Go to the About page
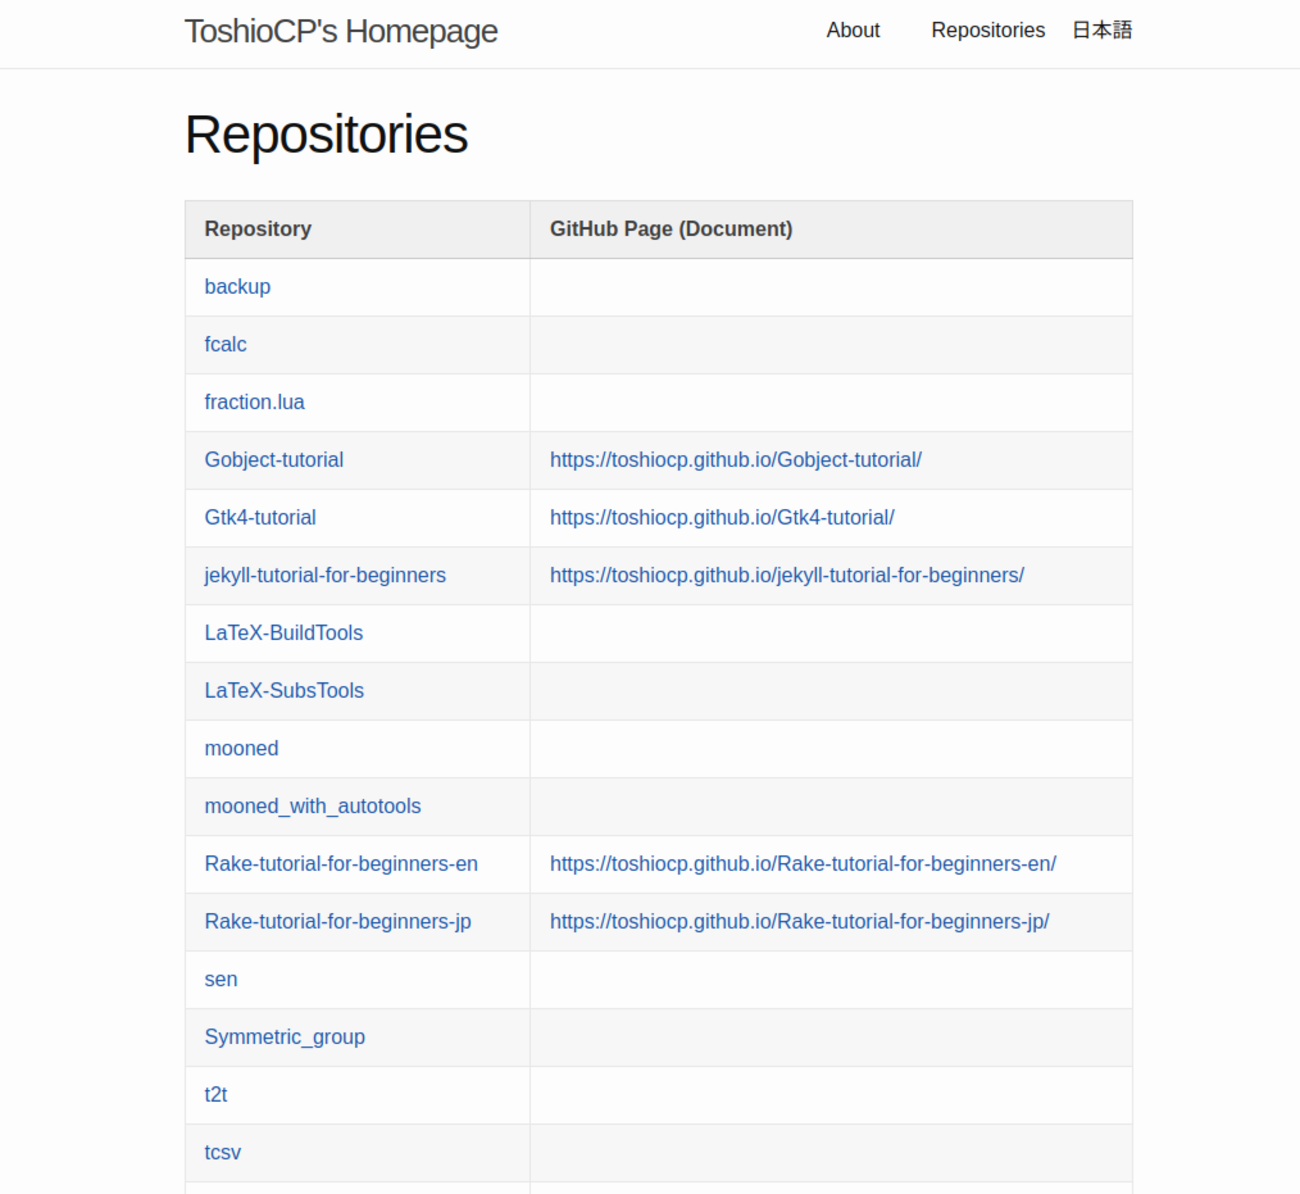 point(853,31)
